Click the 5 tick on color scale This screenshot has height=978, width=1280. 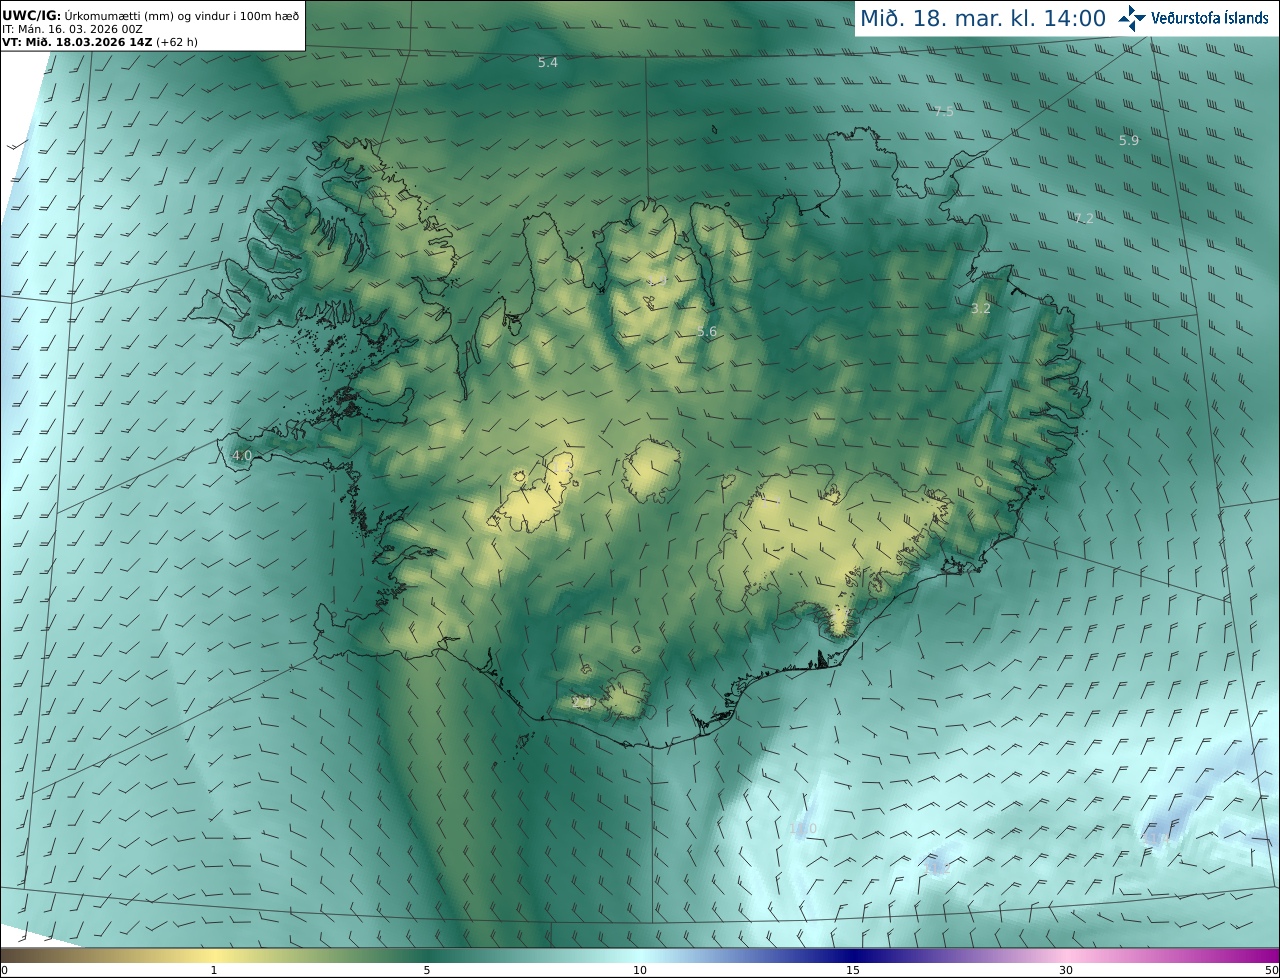click(x=427, y=970)
